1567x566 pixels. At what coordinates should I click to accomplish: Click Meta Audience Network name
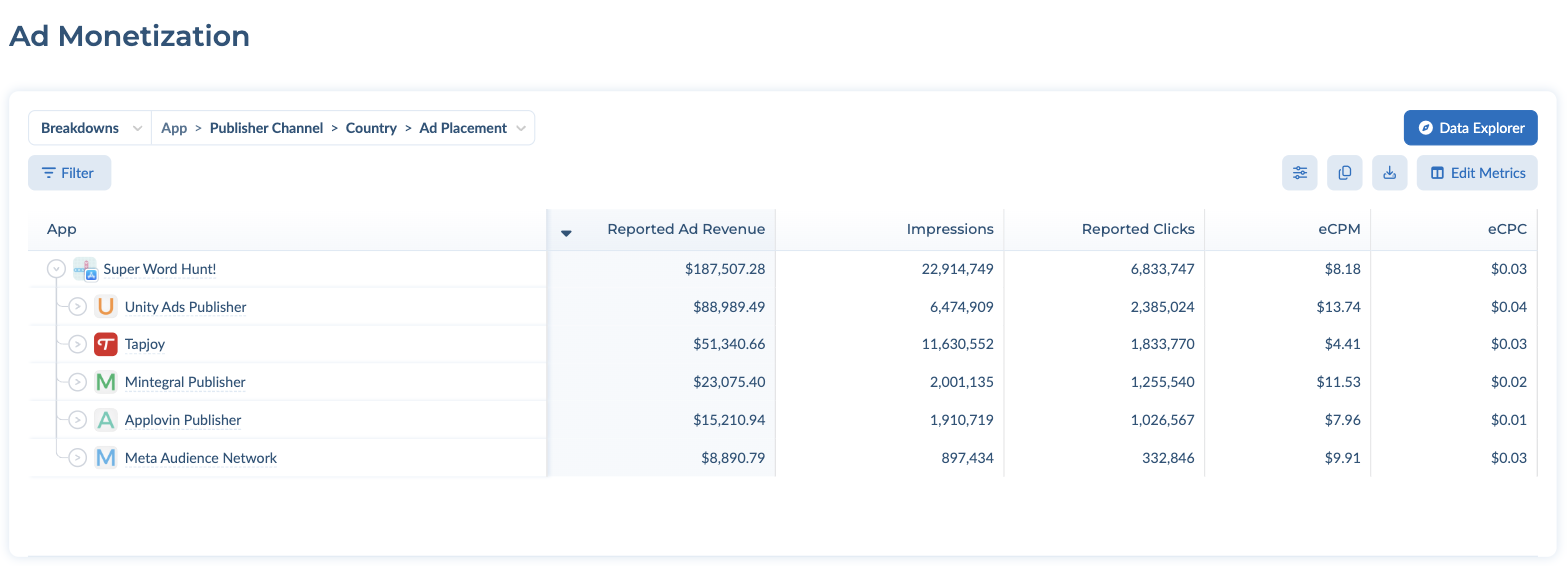pyautogui.click(x=201, y=458)
